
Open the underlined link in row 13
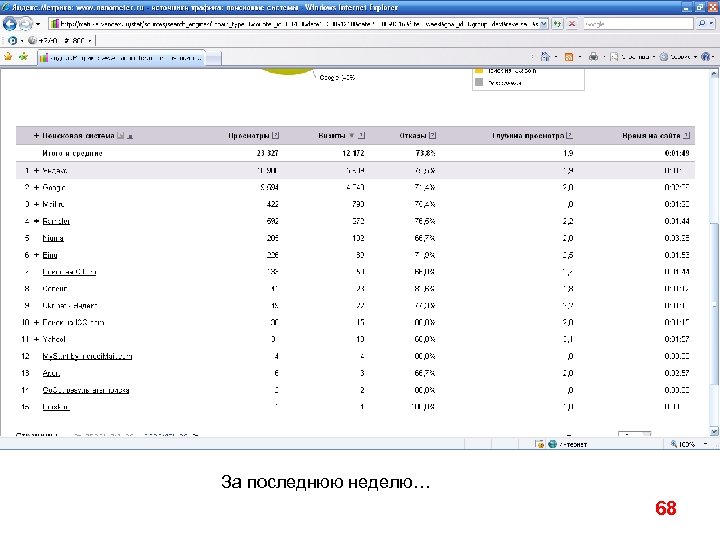click(x=51, y=373)
